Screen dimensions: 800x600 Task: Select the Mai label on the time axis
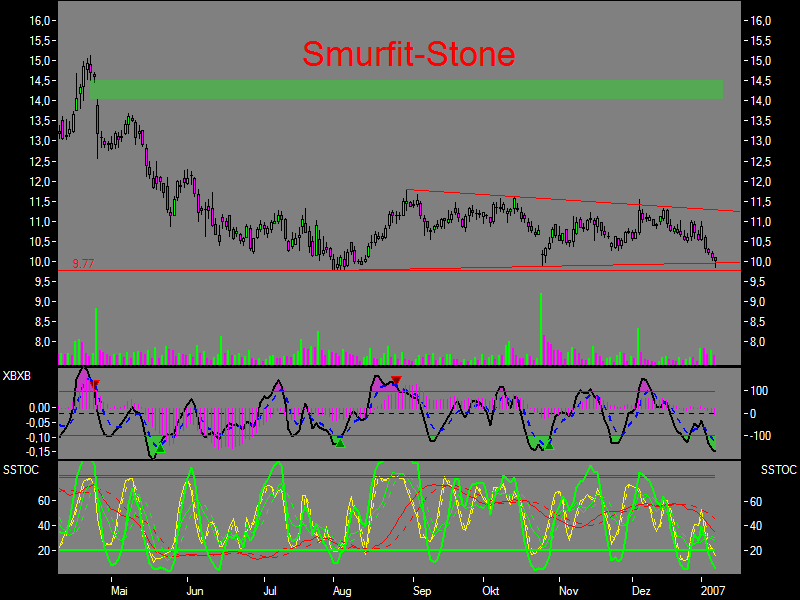[x=119, y=591]
